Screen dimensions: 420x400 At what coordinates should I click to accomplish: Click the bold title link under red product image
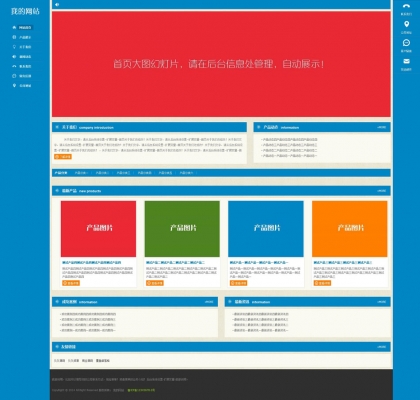(92, 262)
